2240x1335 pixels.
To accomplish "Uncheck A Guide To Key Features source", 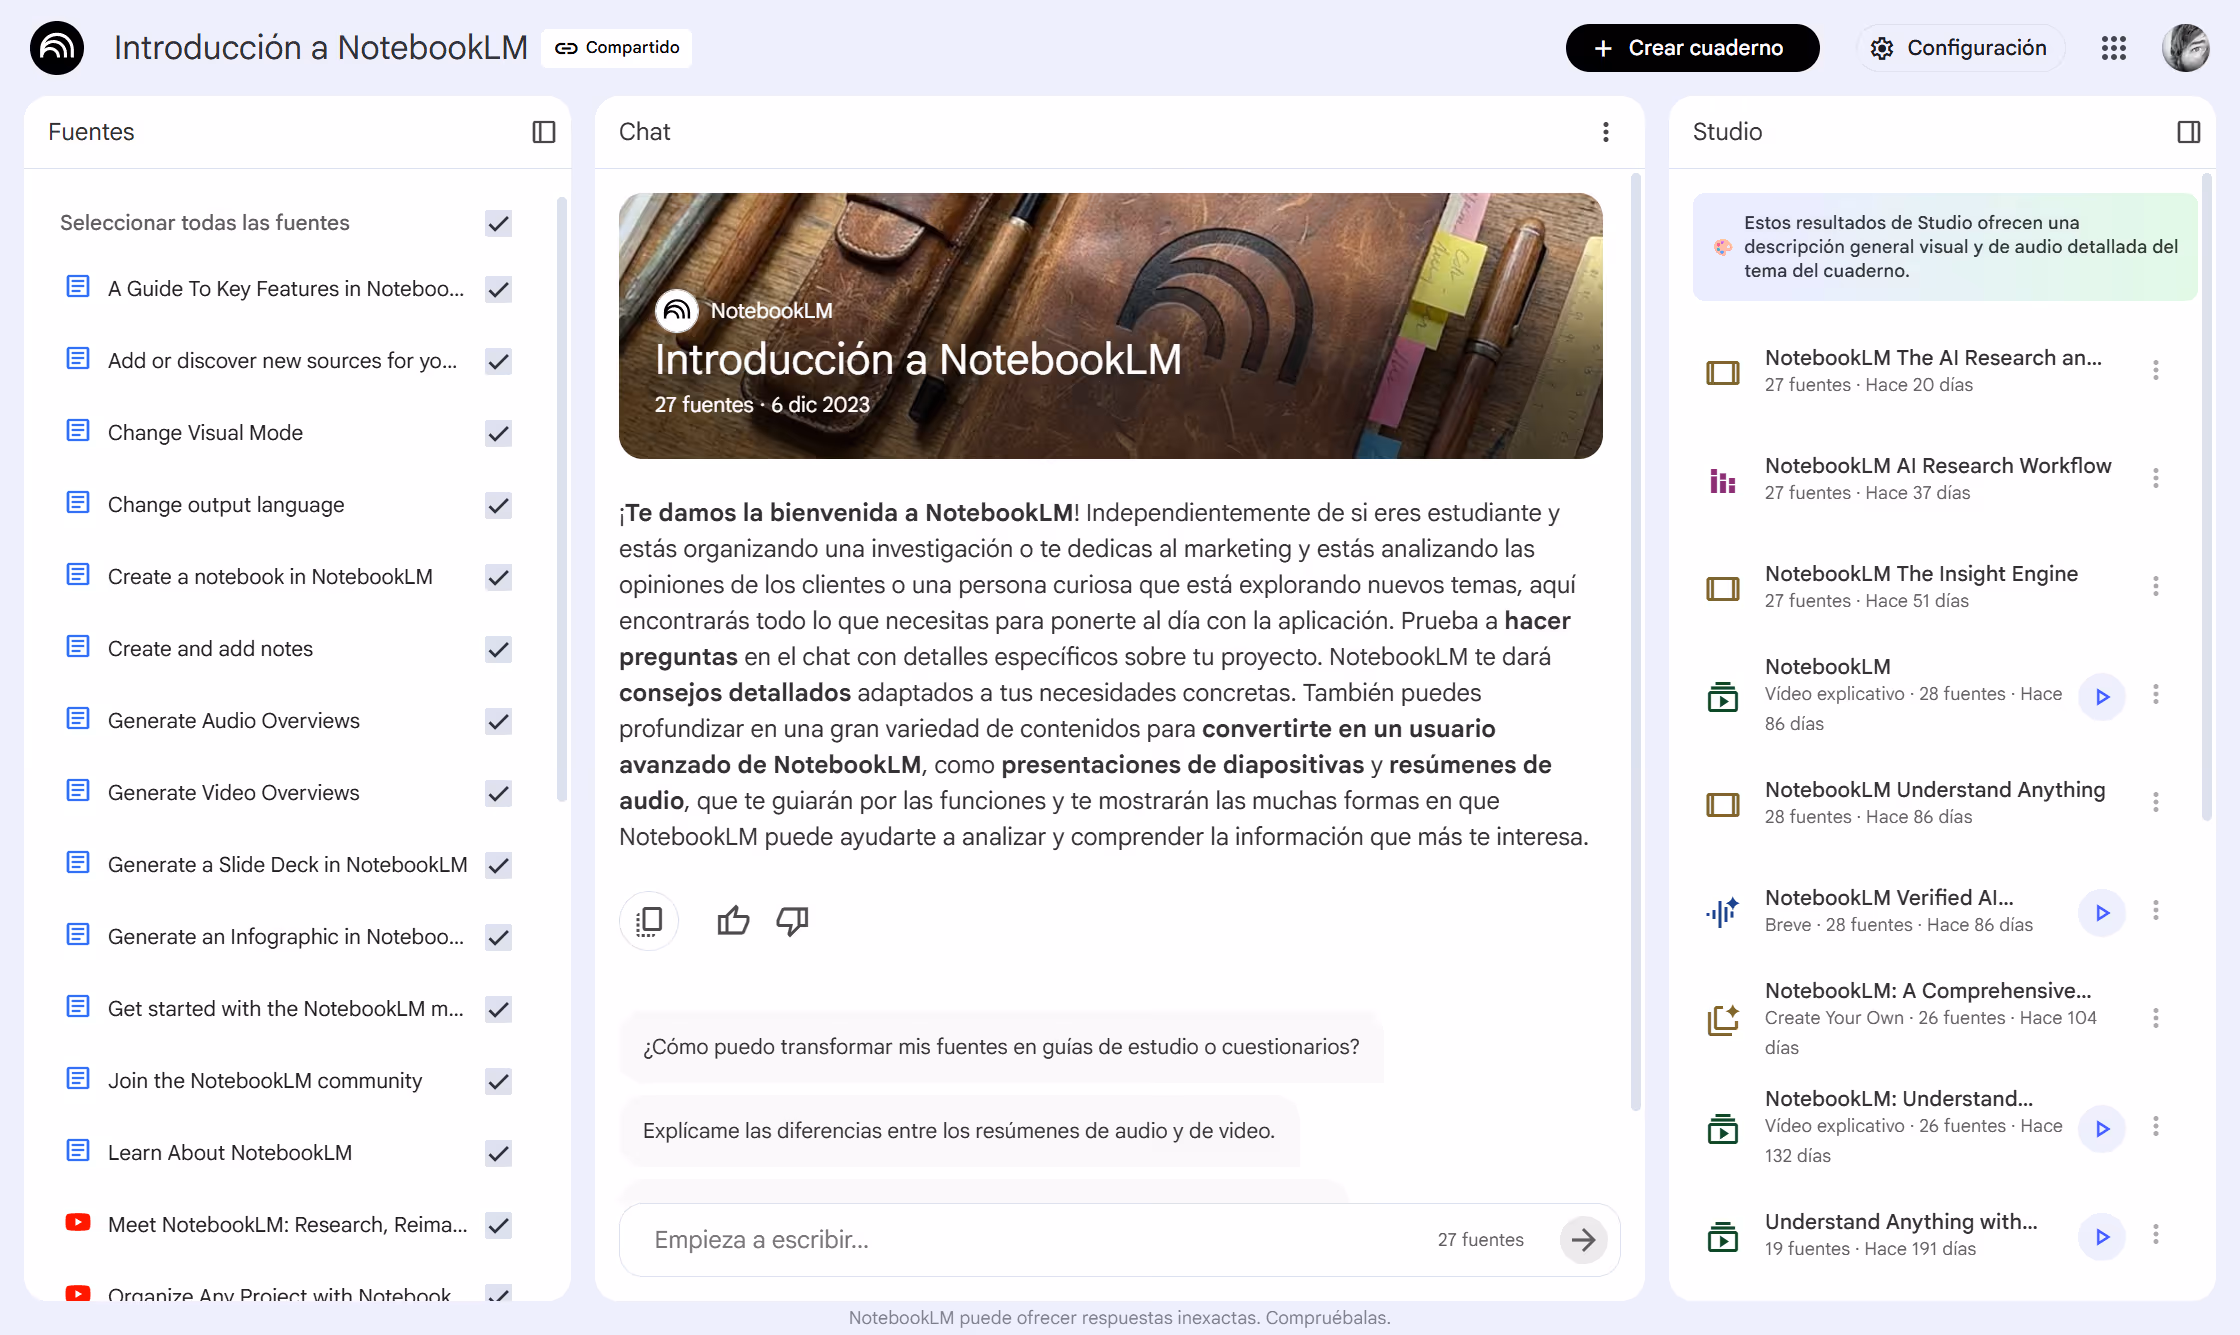I will [498, 290].
